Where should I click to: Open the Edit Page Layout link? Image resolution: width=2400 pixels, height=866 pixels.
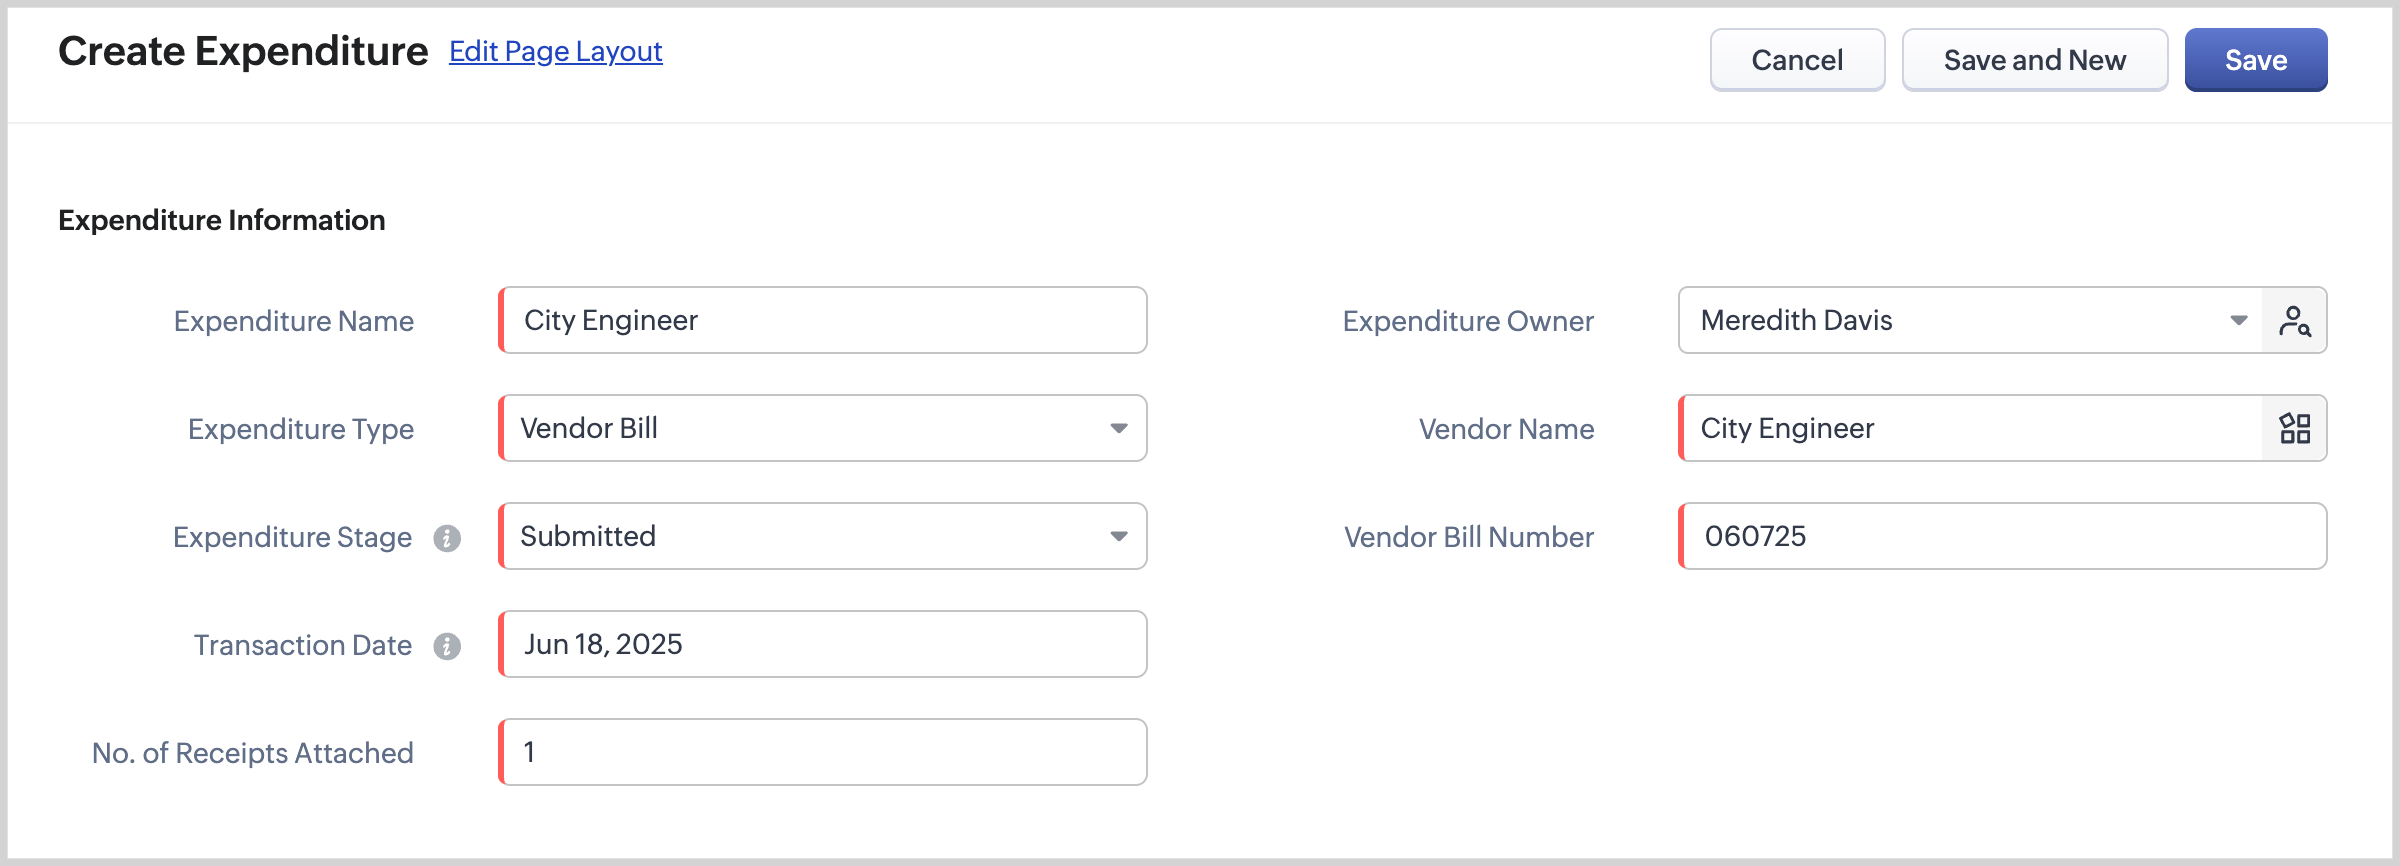click(x=555, y=52)
